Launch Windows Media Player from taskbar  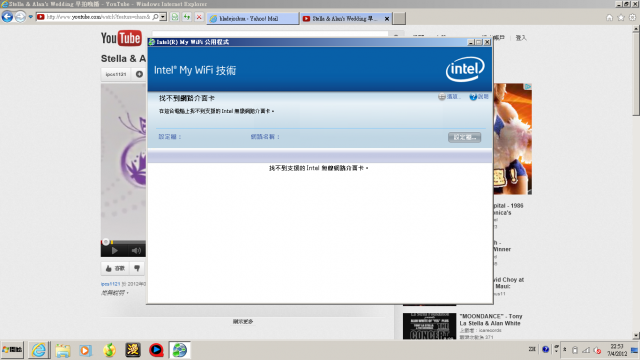[x=85, y=350]
